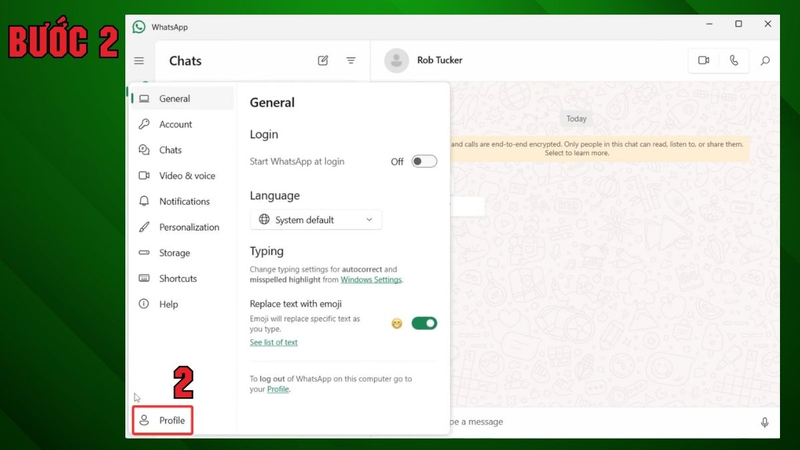800x450 pixels.
Task: Click the key icon beside Account
Action: click(x=144, y=124)
